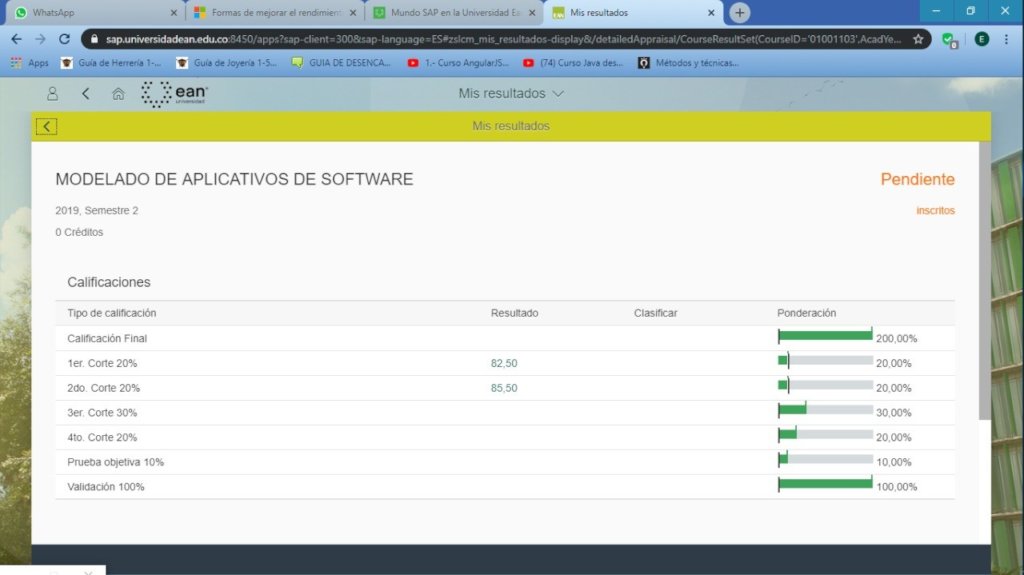This screenshot has width=1024, height=575.
Task: Click the 82,50 result value
Action: pos(504,363)
